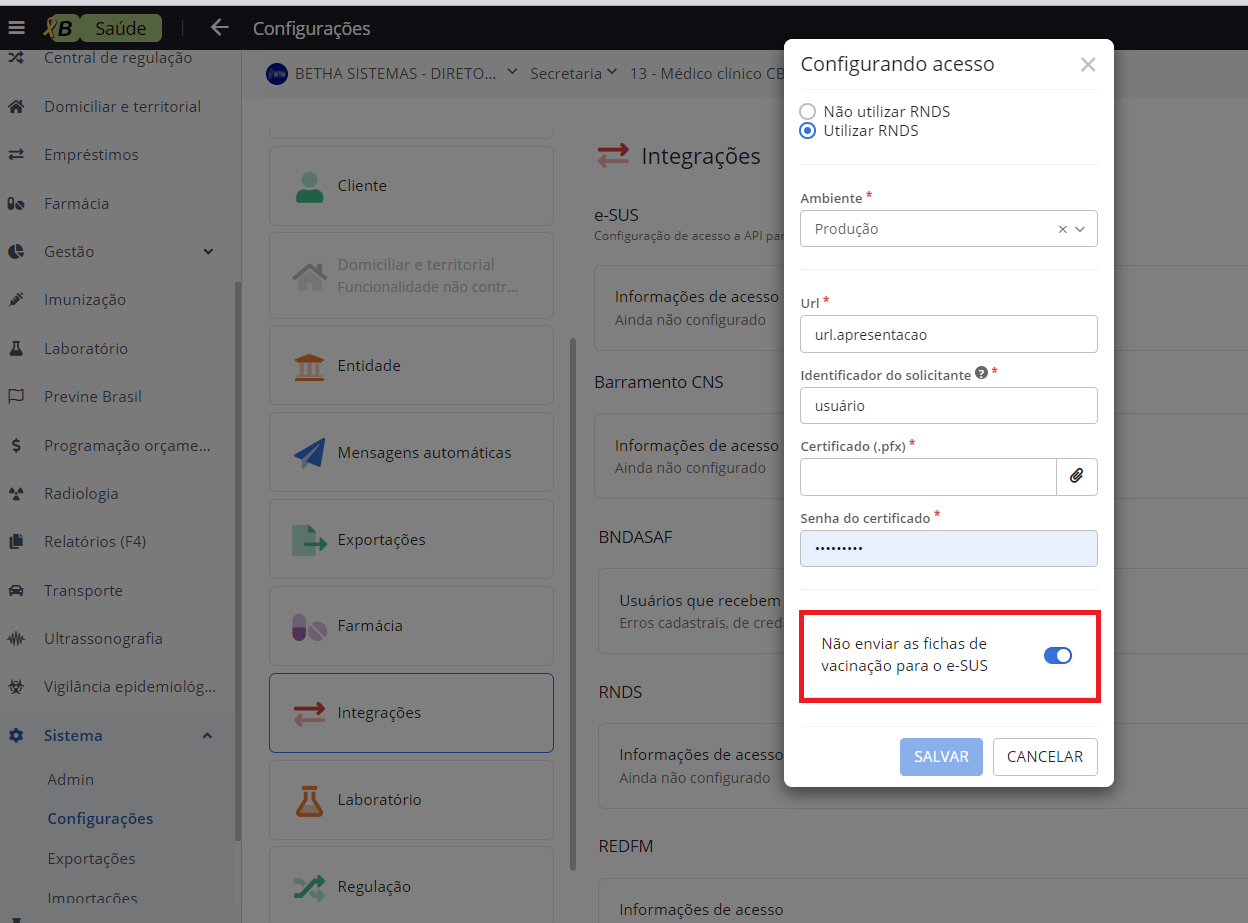Clear the Produção selection with the X icon

click(x=1062, y=229)
